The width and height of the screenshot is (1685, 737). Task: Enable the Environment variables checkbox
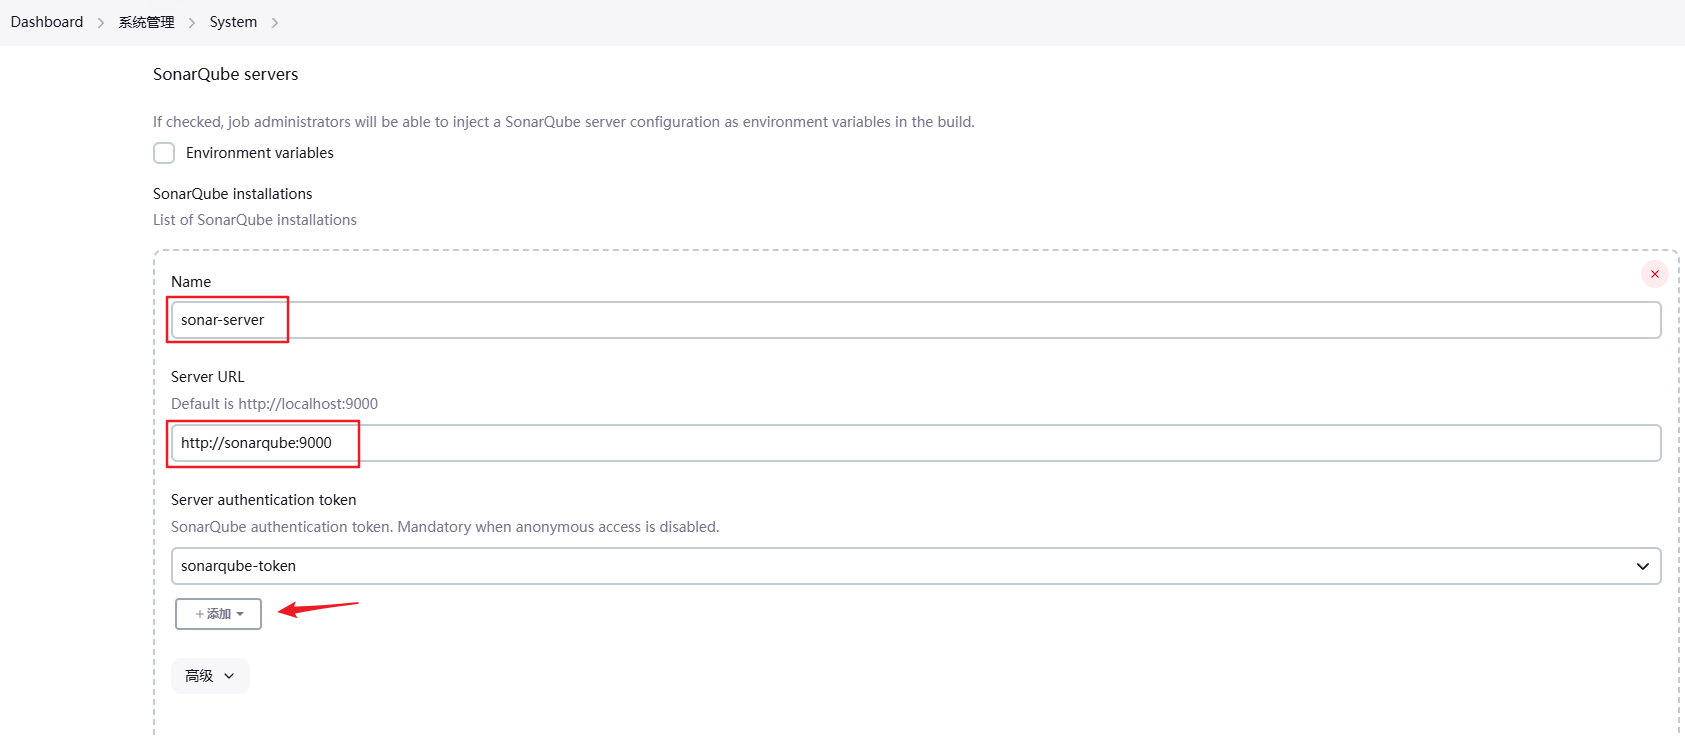pos(164,153)
